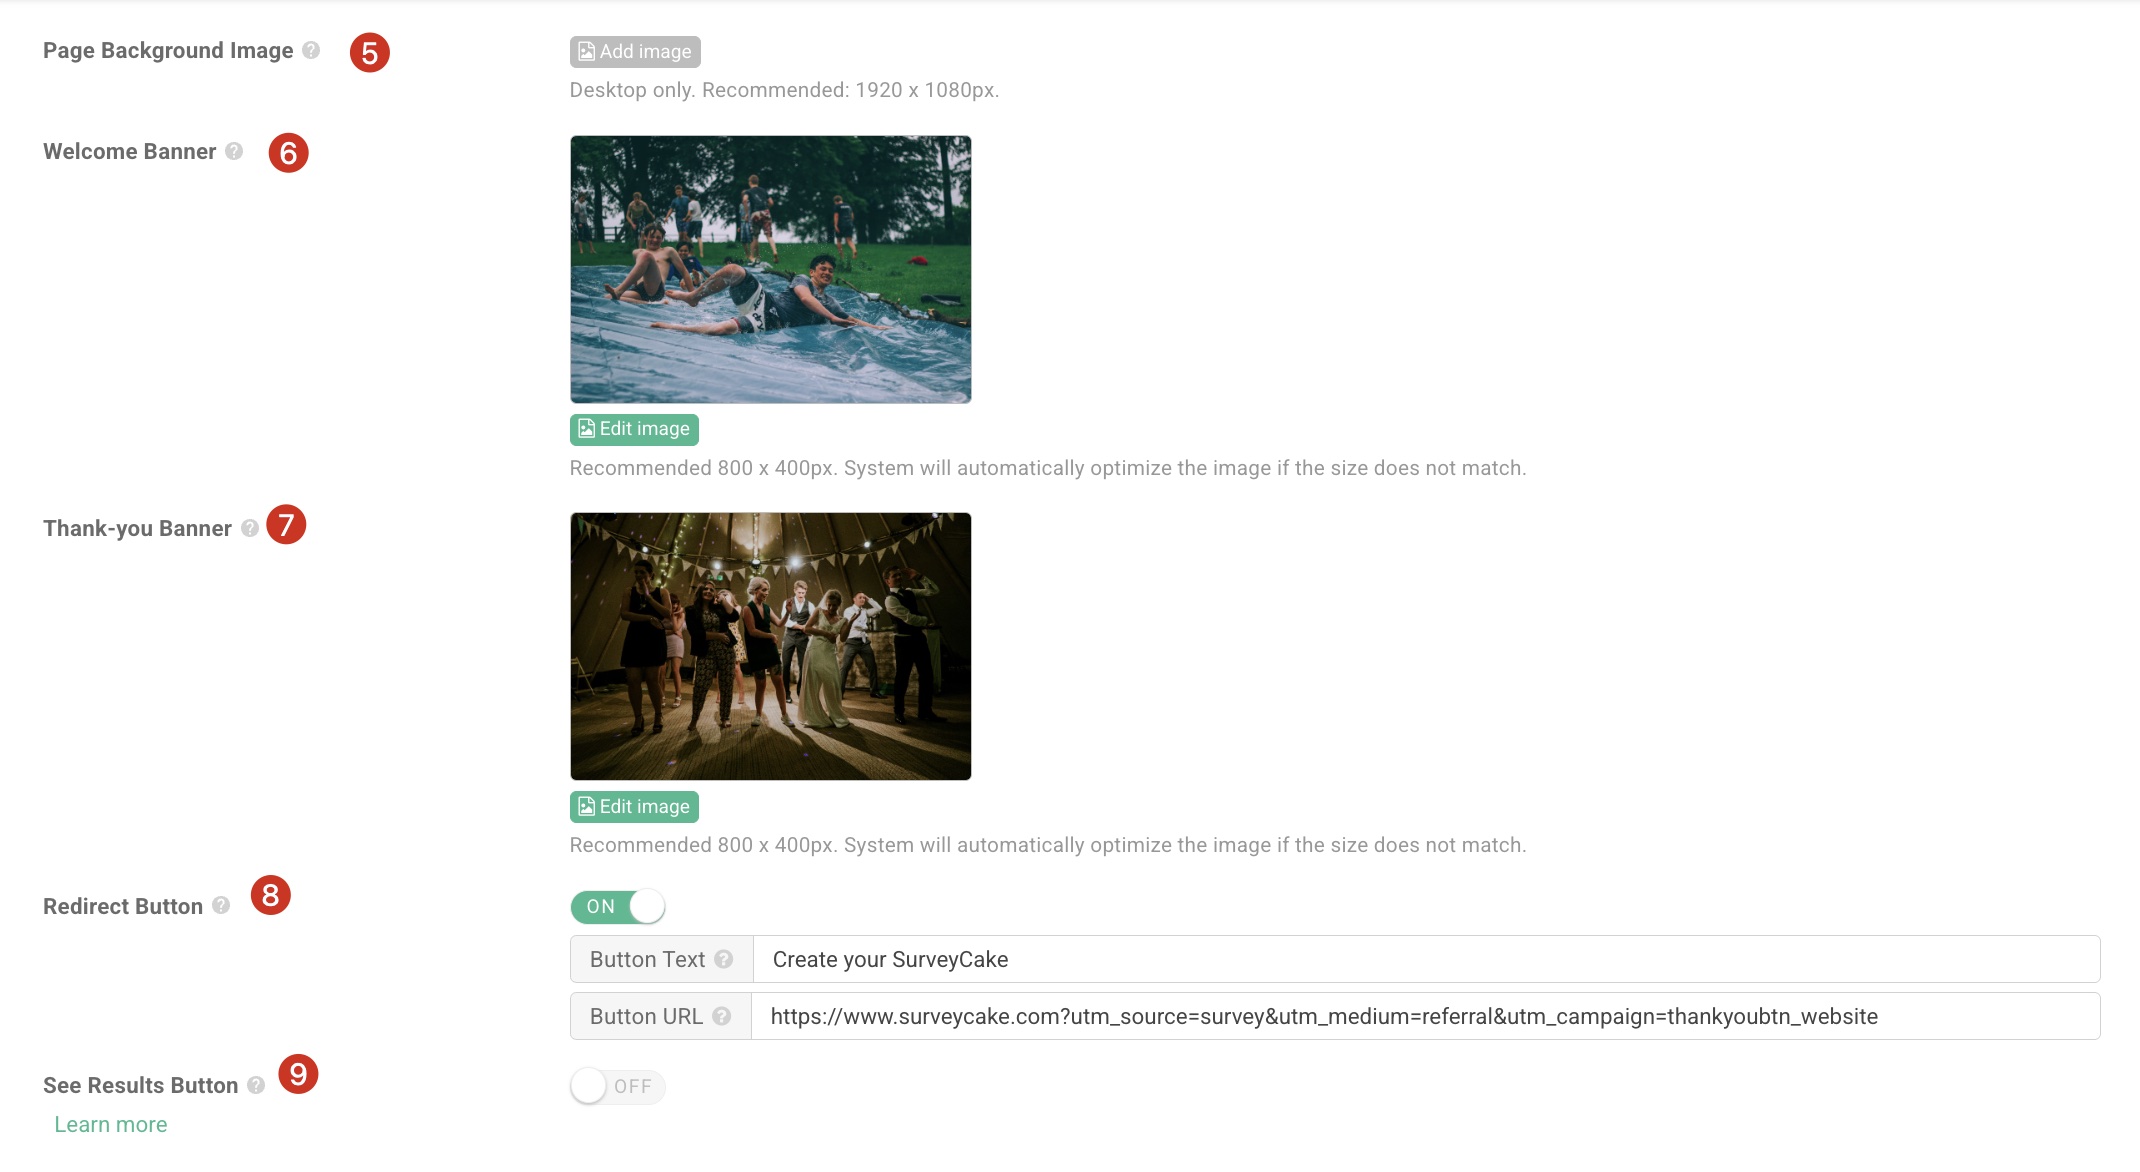Edit the Thank-you Banner image
Image resolution: width=2140 pixels, height=1172 pixels.
tap(634, 806)
